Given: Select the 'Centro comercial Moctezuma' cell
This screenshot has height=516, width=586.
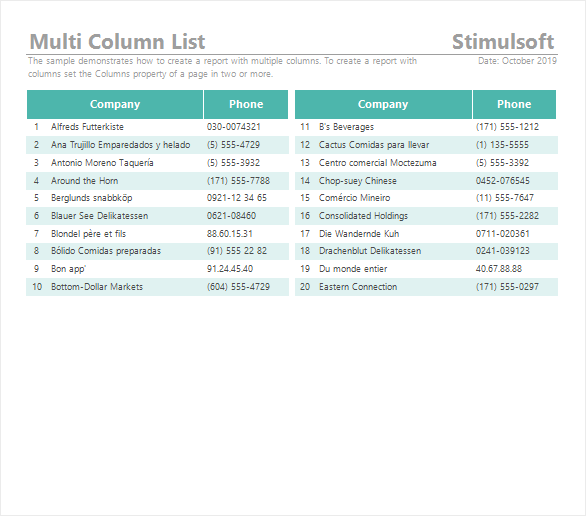Looking at the screenshot, I should point(378,163).
